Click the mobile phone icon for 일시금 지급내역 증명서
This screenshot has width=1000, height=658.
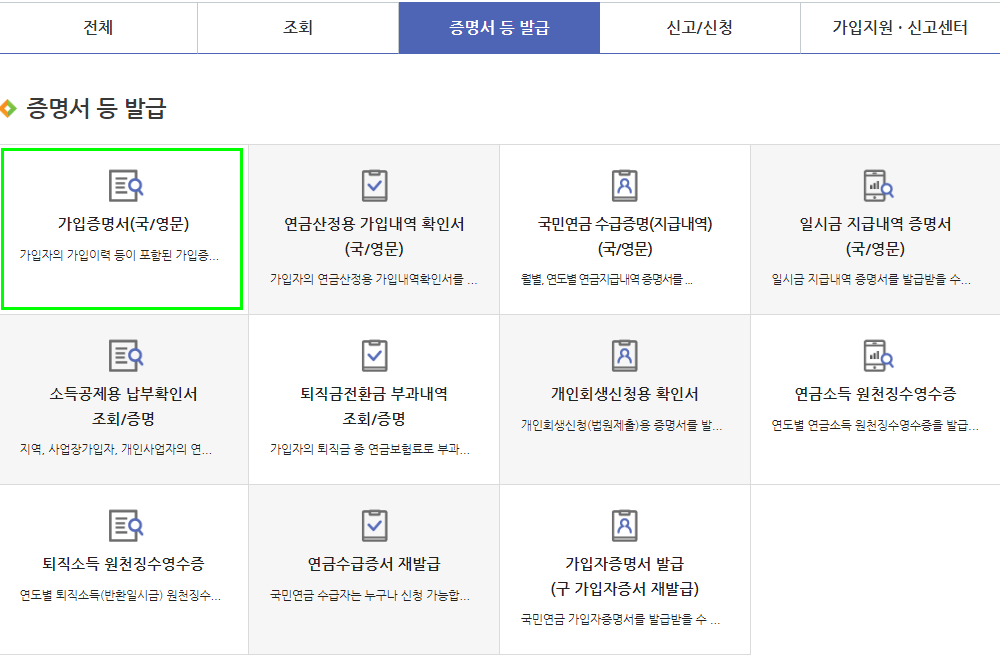[x=873, y=185]
